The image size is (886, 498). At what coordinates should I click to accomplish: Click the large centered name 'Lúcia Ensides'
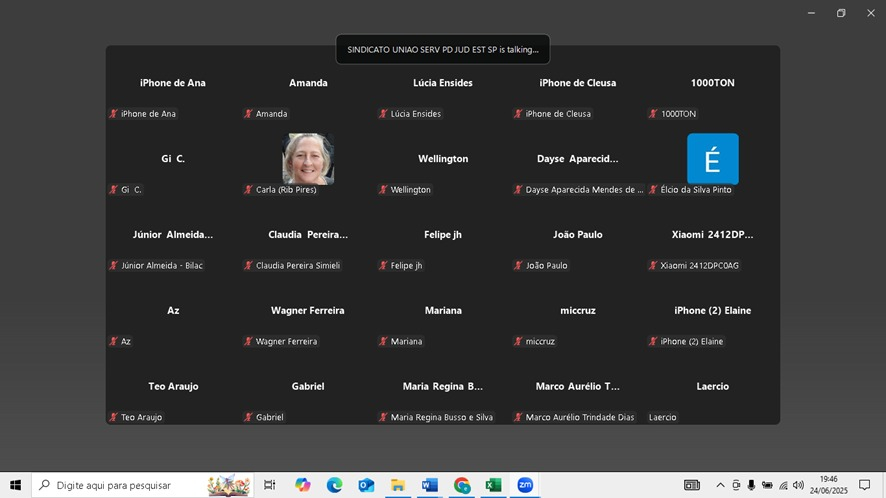(x=442, y=83)
